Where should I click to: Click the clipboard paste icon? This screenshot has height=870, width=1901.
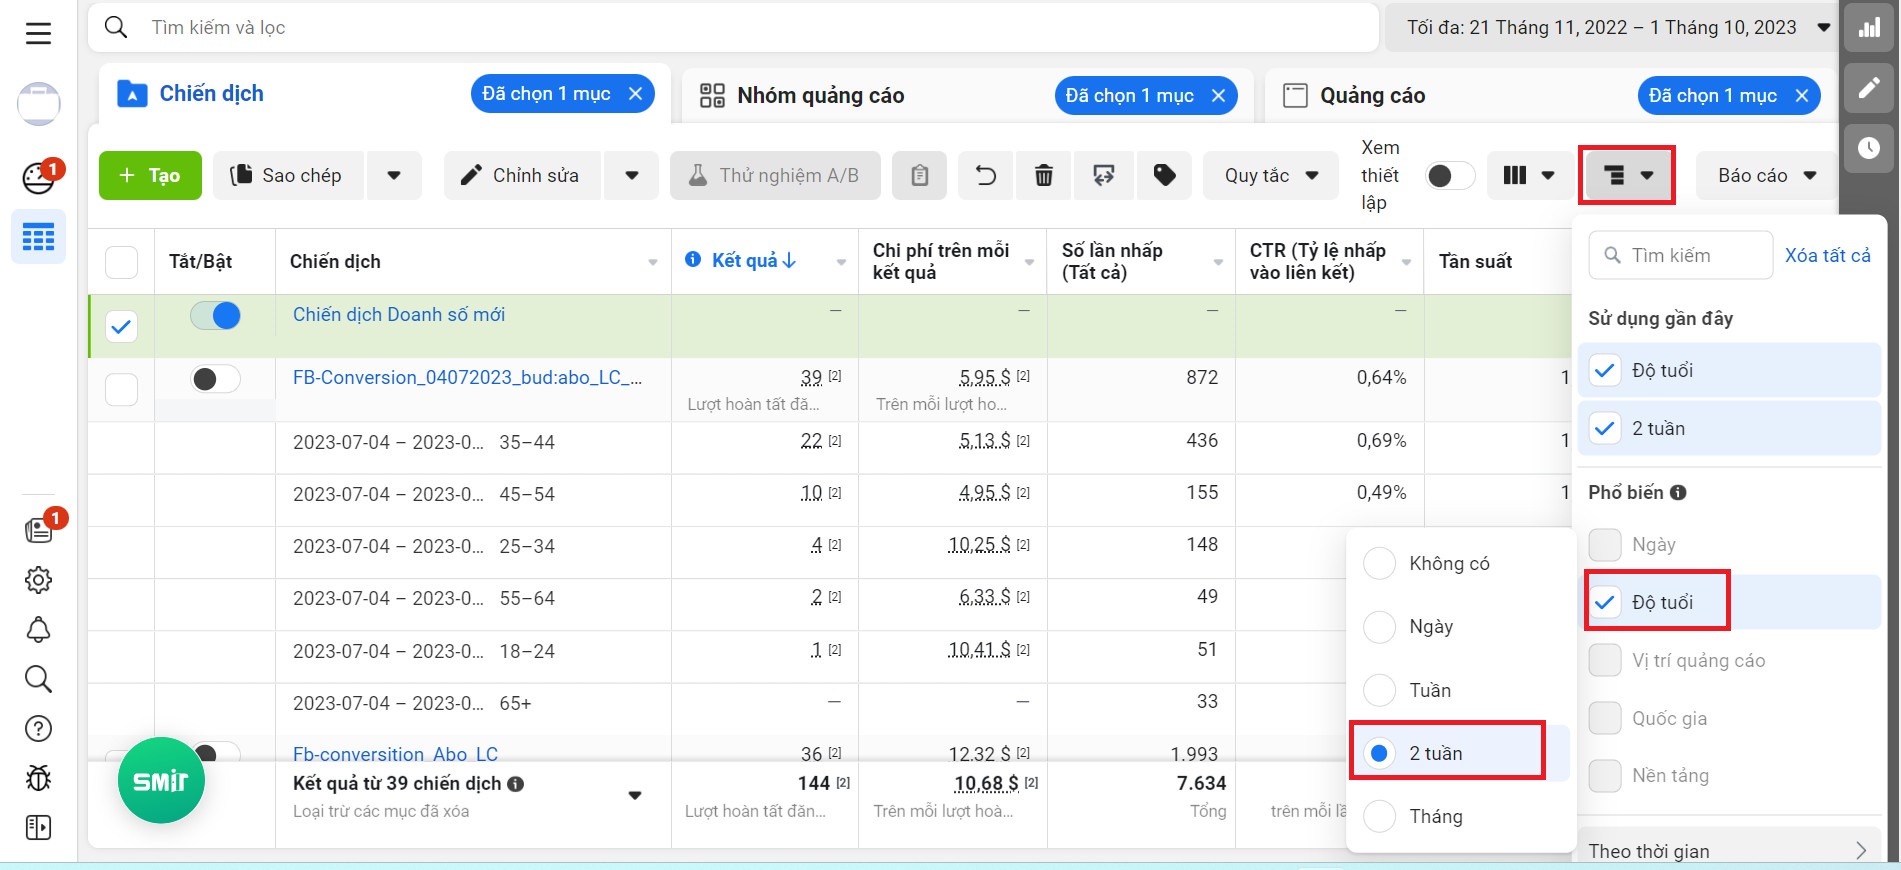919,176
